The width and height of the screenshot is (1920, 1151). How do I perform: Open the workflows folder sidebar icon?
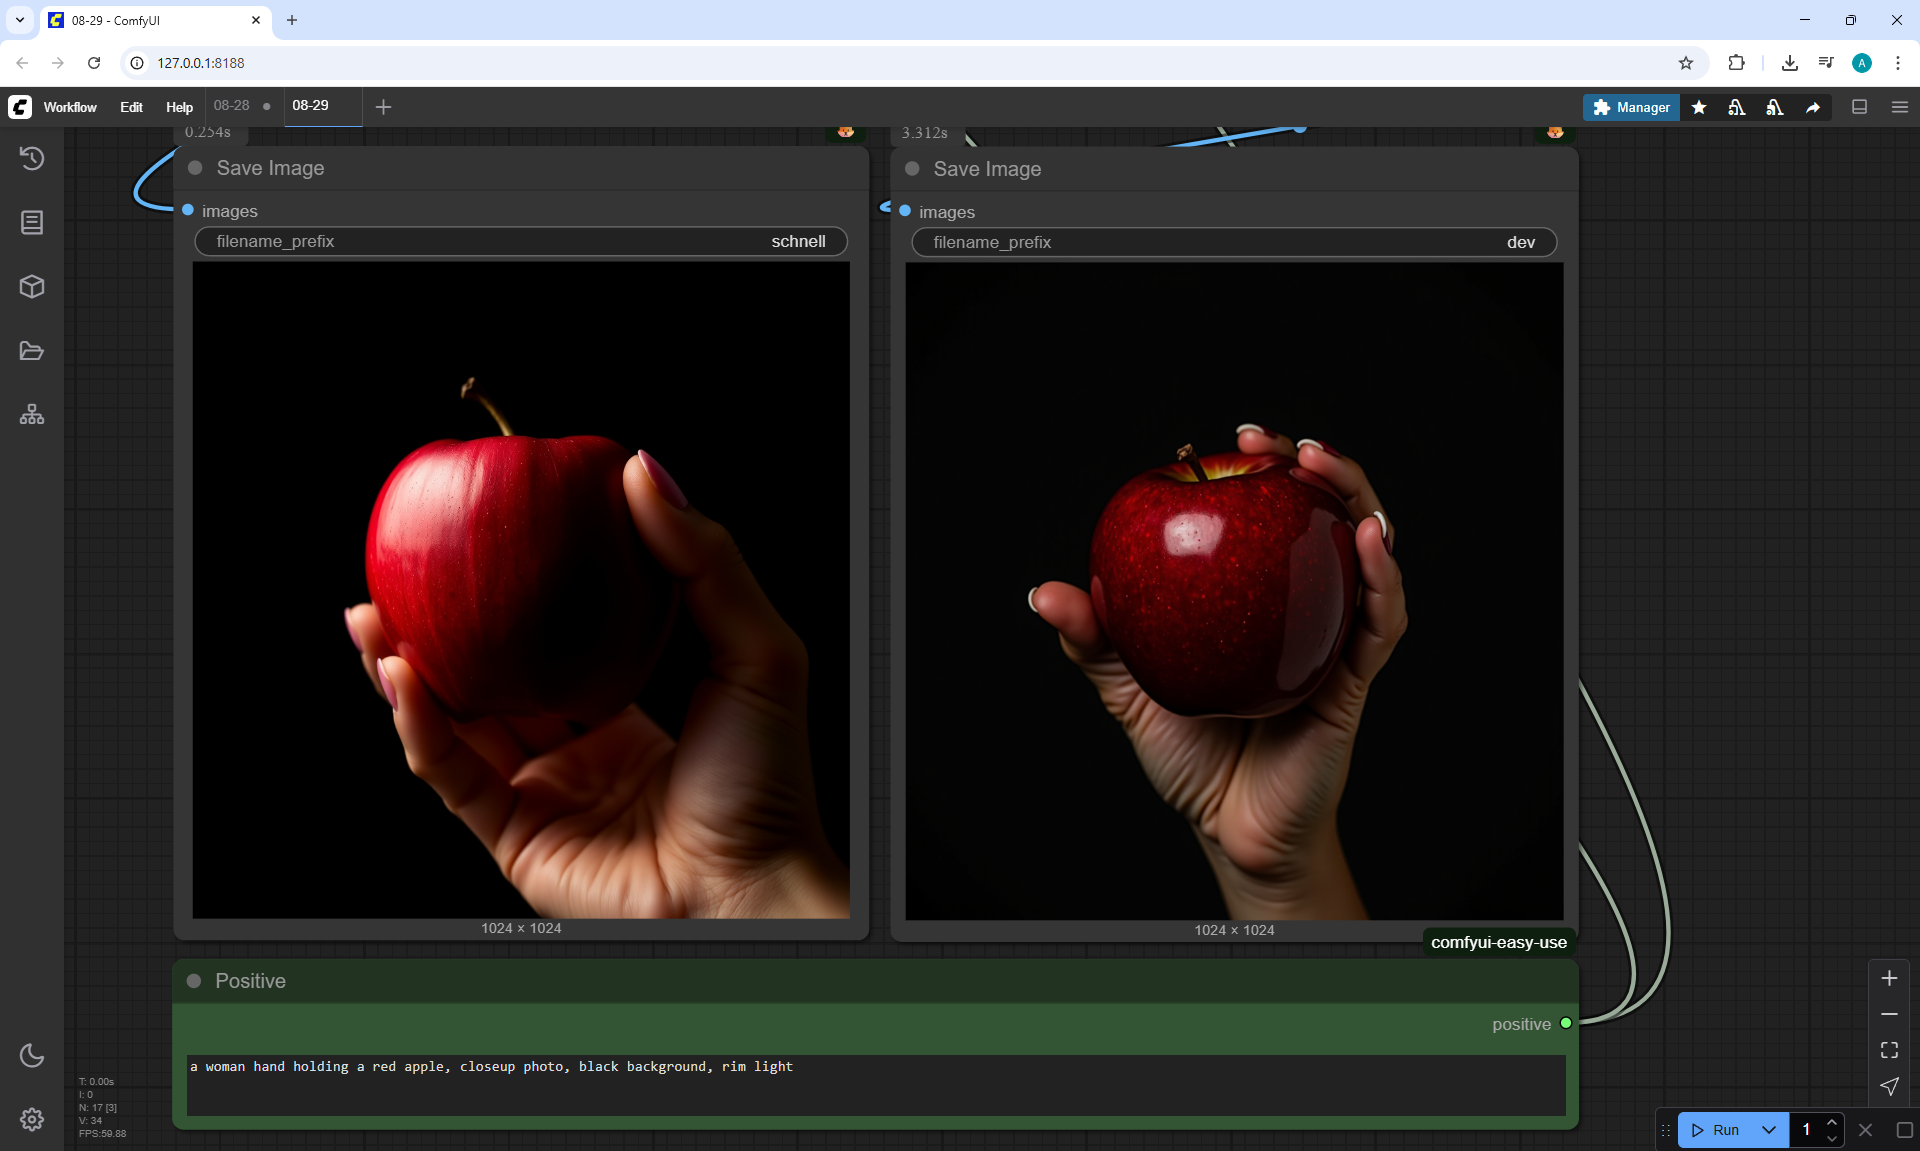(32, 351)
